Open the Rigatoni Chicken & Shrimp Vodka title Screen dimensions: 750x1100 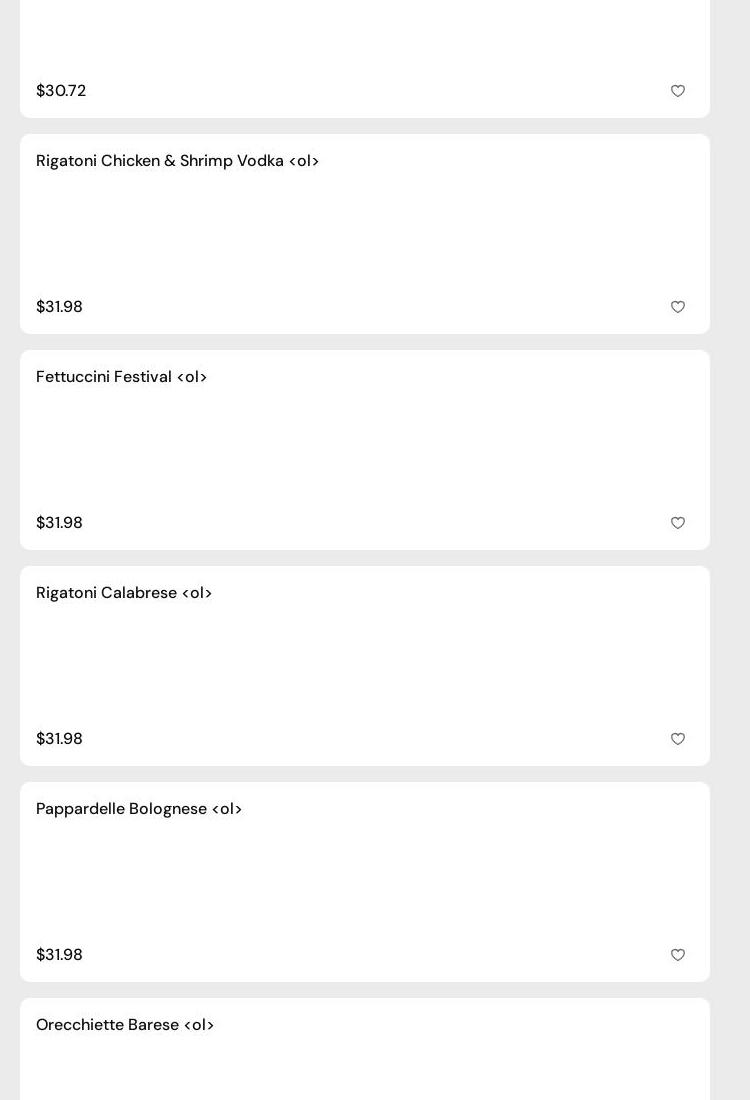click(x=177, y=161)
